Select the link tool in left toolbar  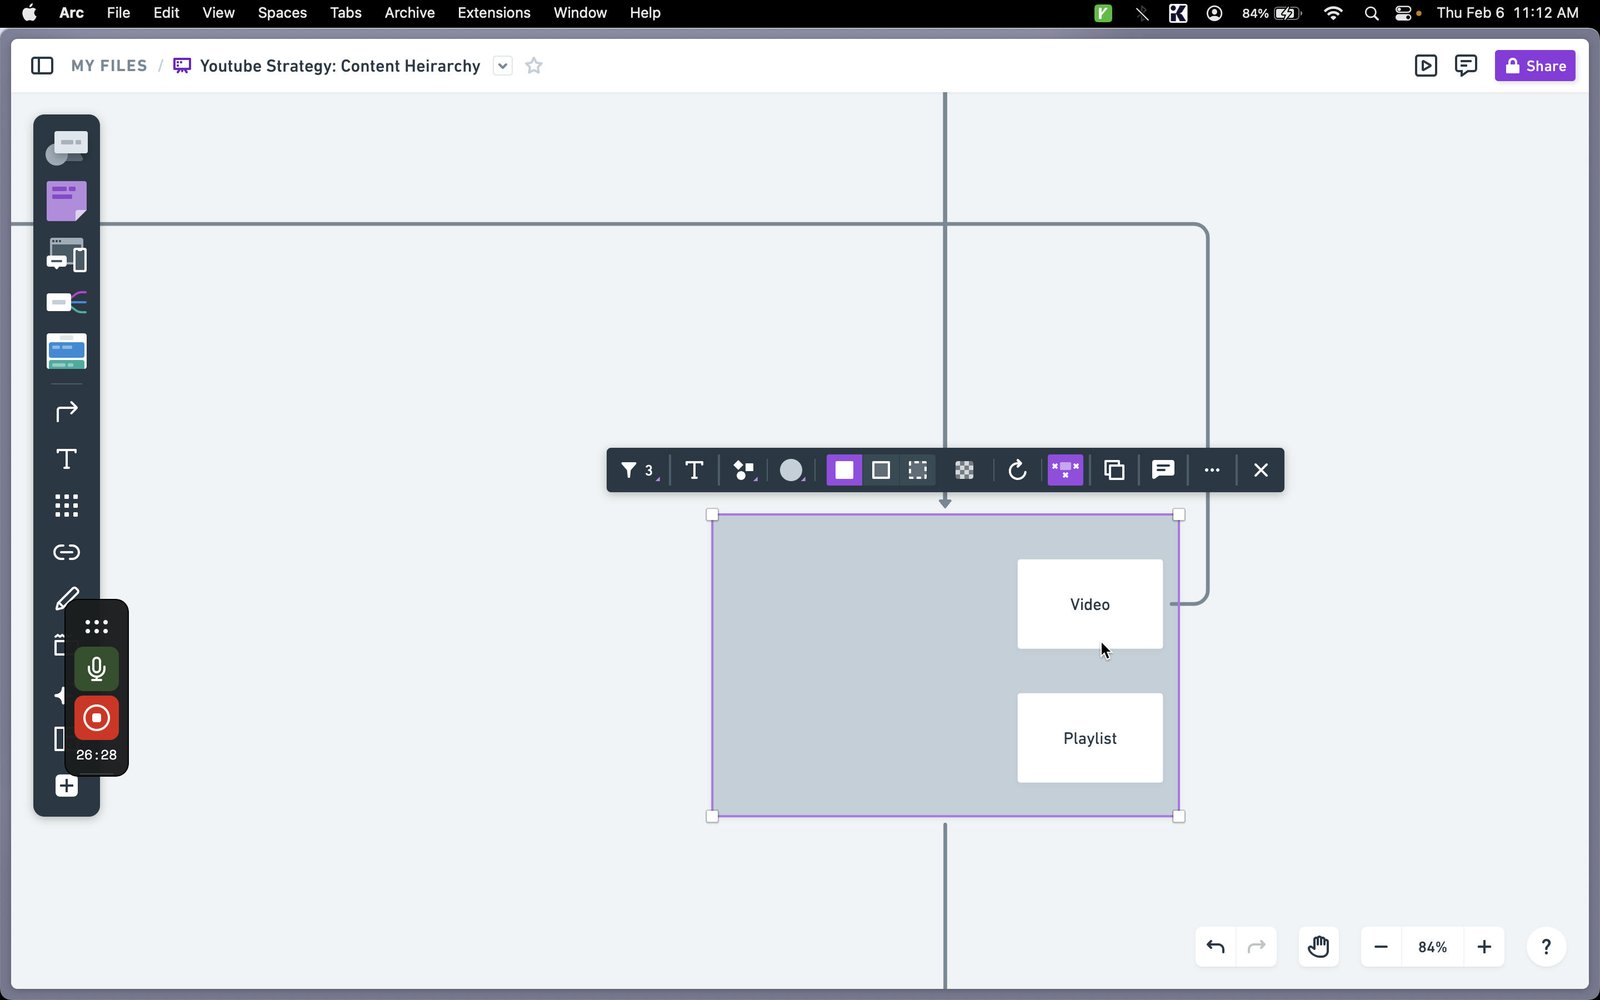coord(66,552)
